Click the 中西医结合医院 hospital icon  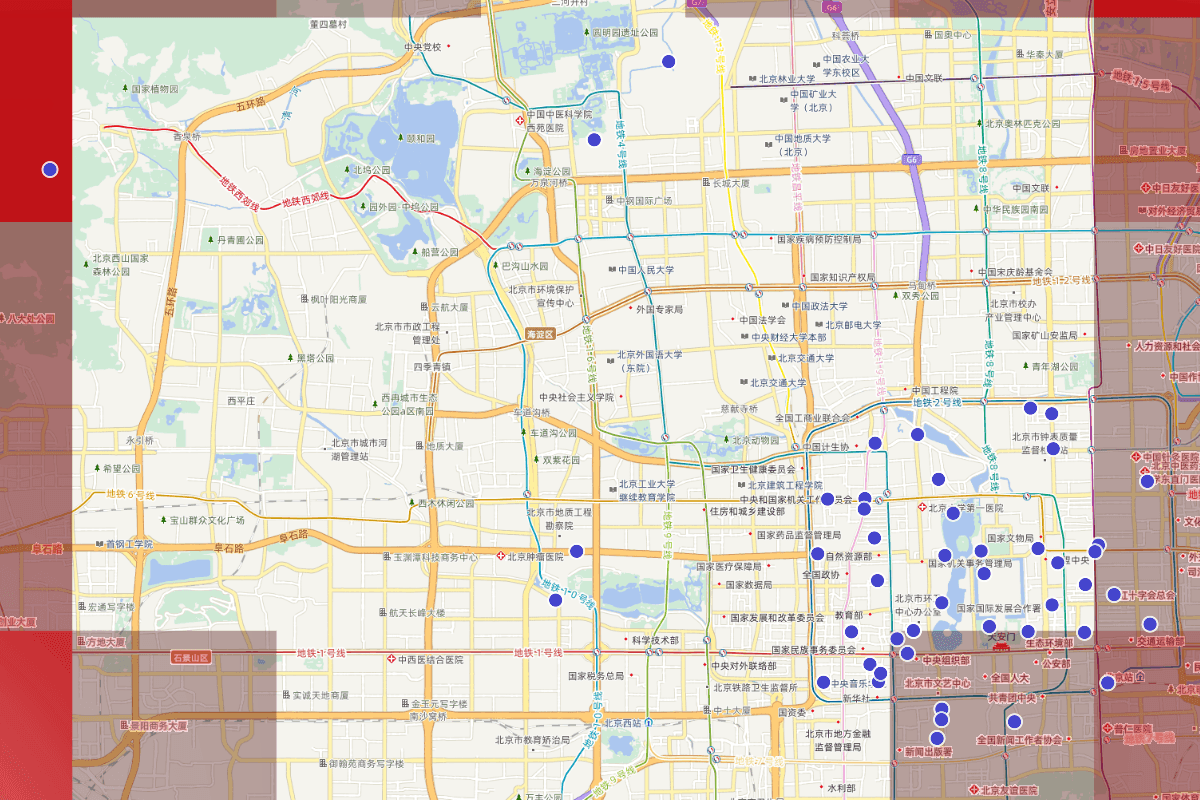pos(391,660)
